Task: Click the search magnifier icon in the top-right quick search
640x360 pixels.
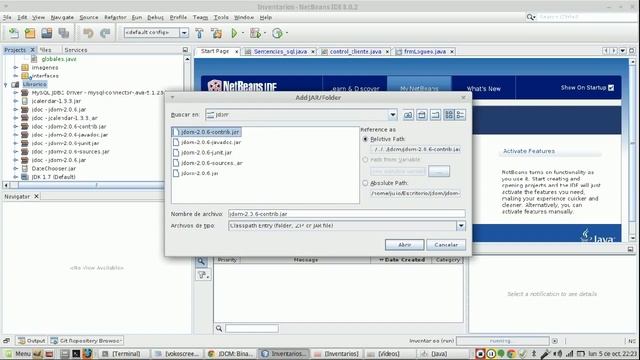Action: 531,17
